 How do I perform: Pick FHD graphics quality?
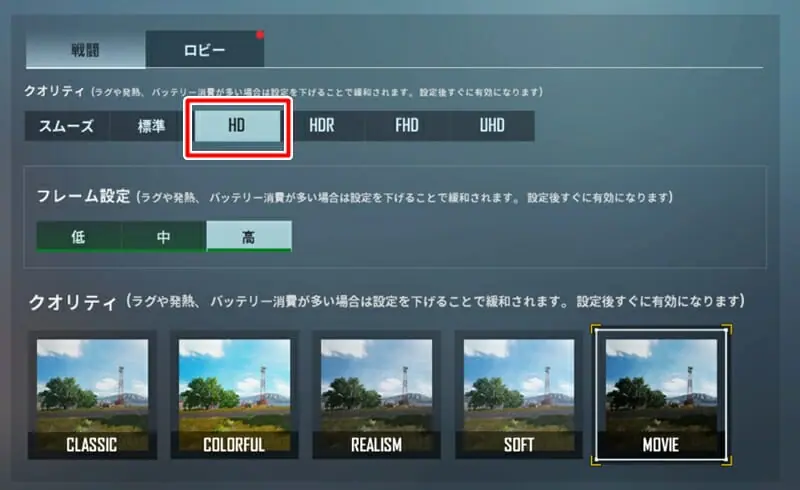[407, 126]
